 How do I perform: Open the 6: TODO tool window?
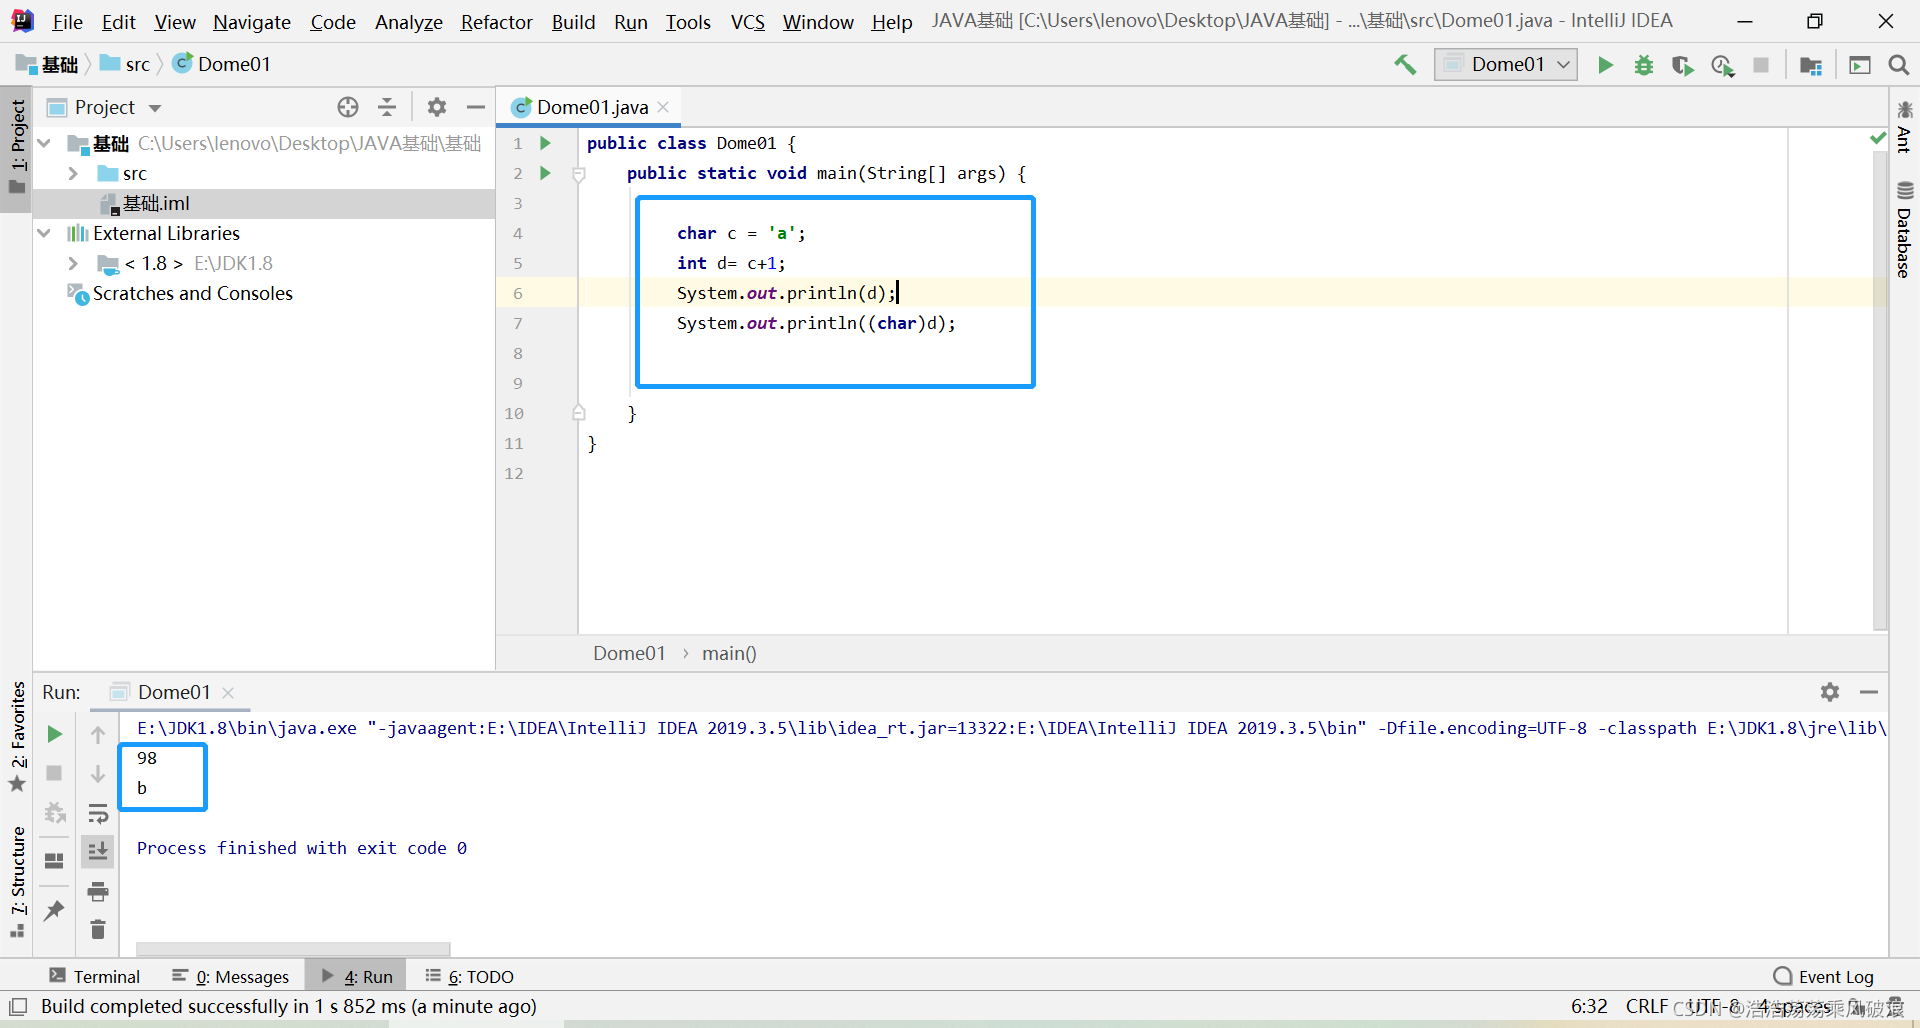(x=469, y=977)
